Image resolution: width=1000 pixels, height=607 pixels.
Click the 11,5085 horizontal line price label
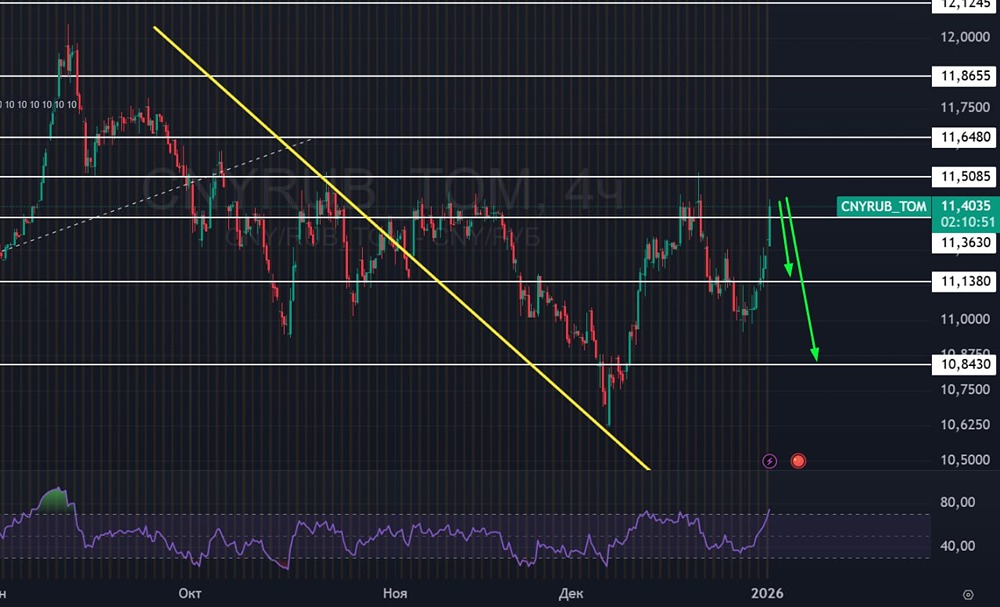pos(963,177)
